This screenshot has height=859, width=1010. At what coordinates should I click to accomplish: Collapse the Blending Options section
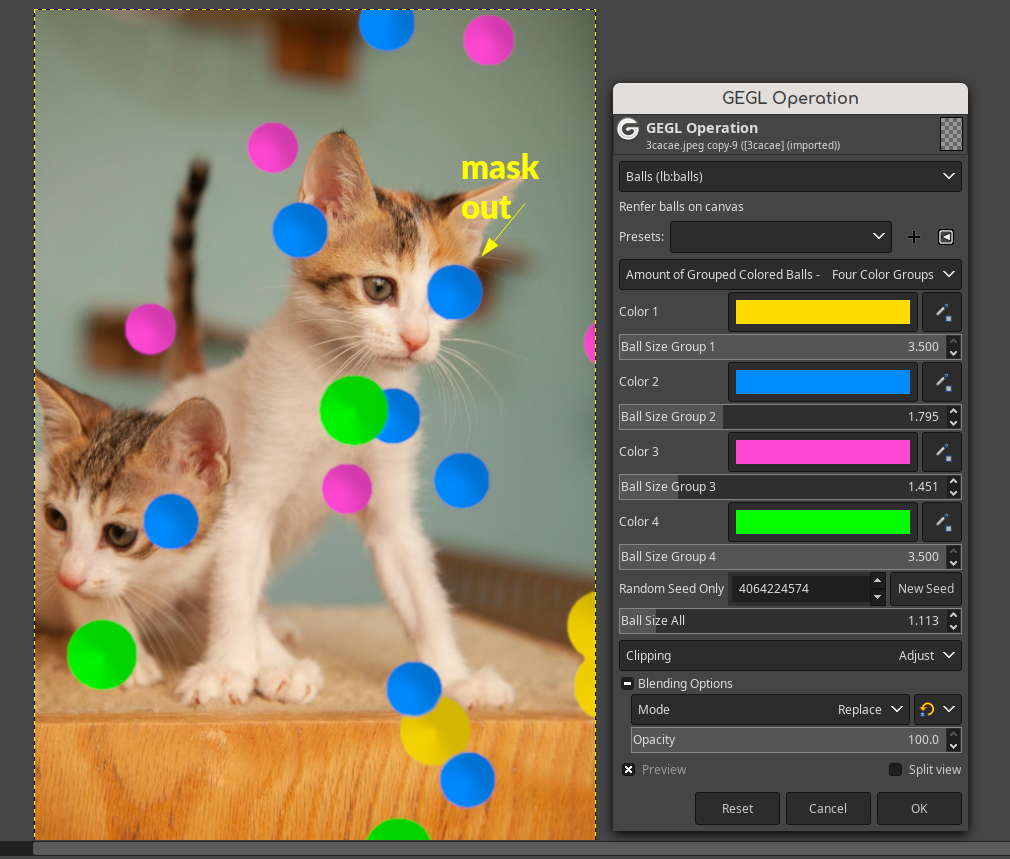pyautogui.click(x=627, y=684)
